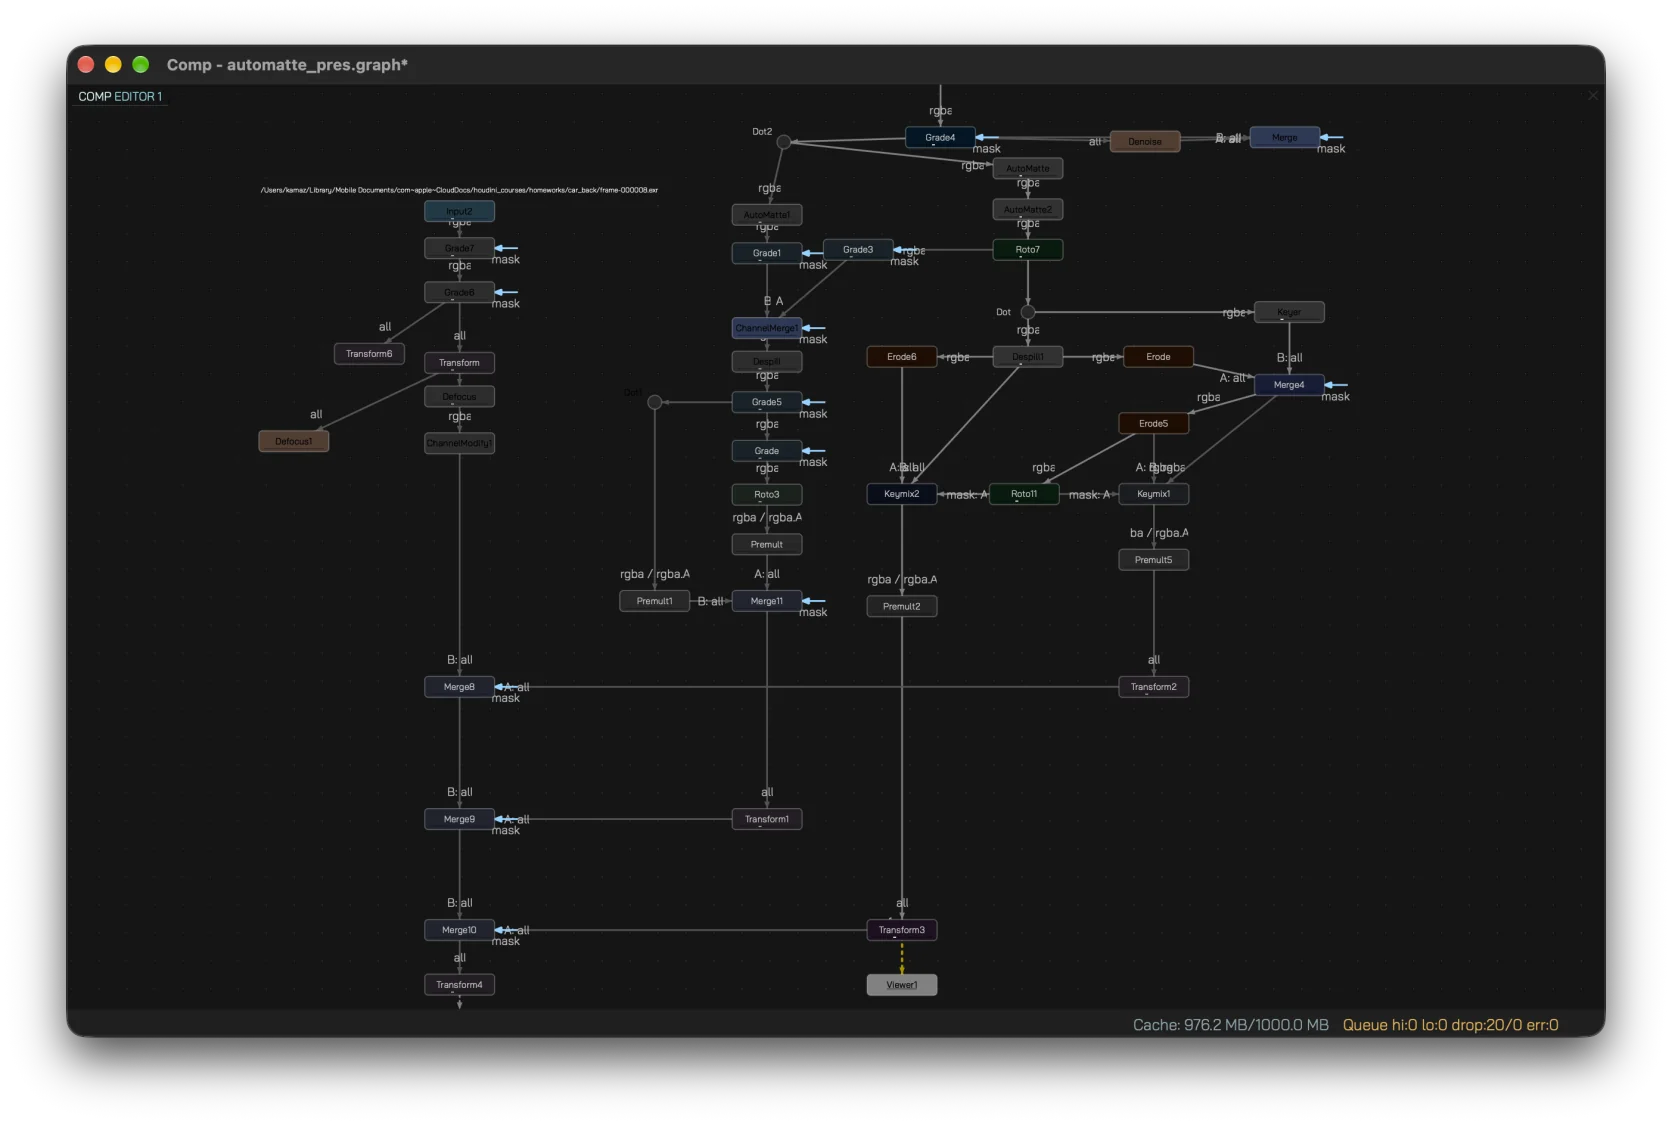Click the mask input arrow on Grade8
The image size is (1672, 1125).
click(507, 292)
